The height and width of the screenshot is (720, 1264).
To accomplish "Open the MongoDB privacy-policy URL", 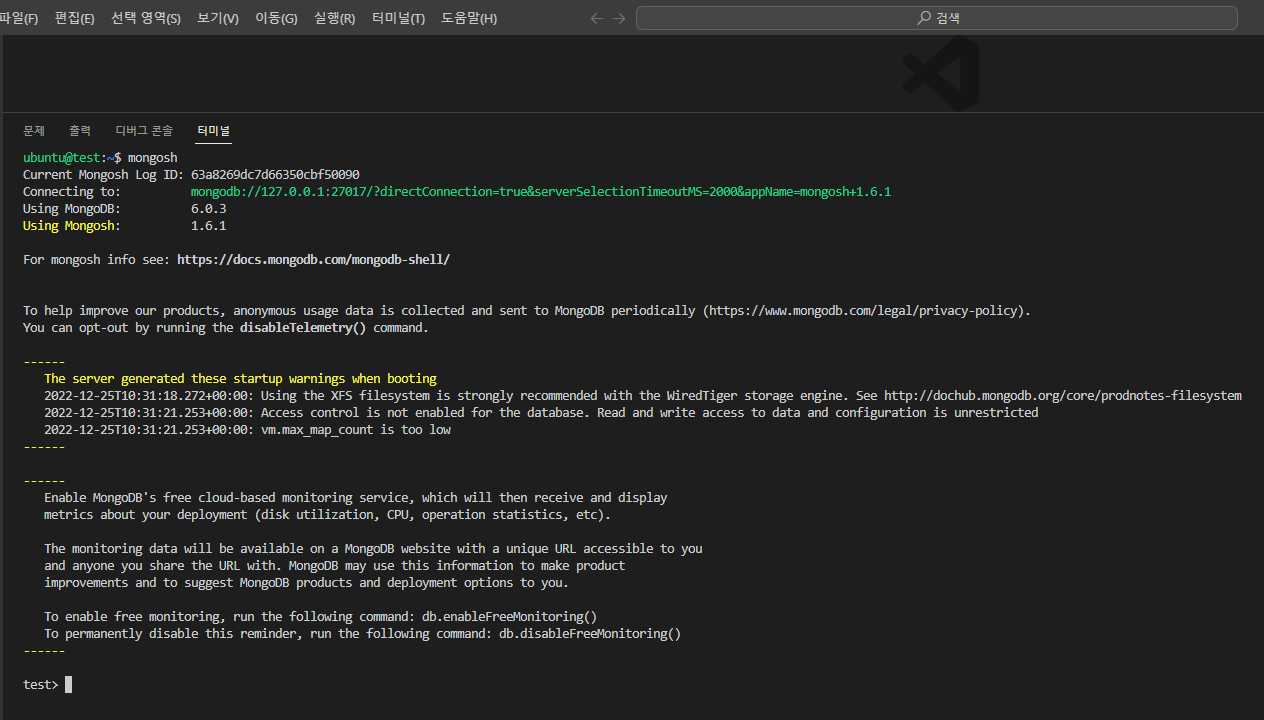I will [865, 310].
